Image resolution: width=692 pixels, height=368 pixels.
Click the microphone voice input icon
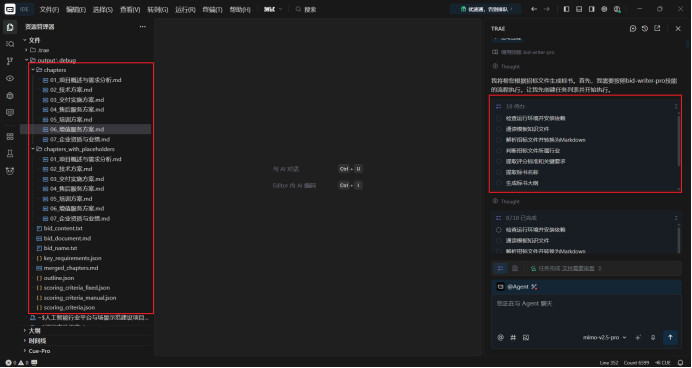(653, 338)
